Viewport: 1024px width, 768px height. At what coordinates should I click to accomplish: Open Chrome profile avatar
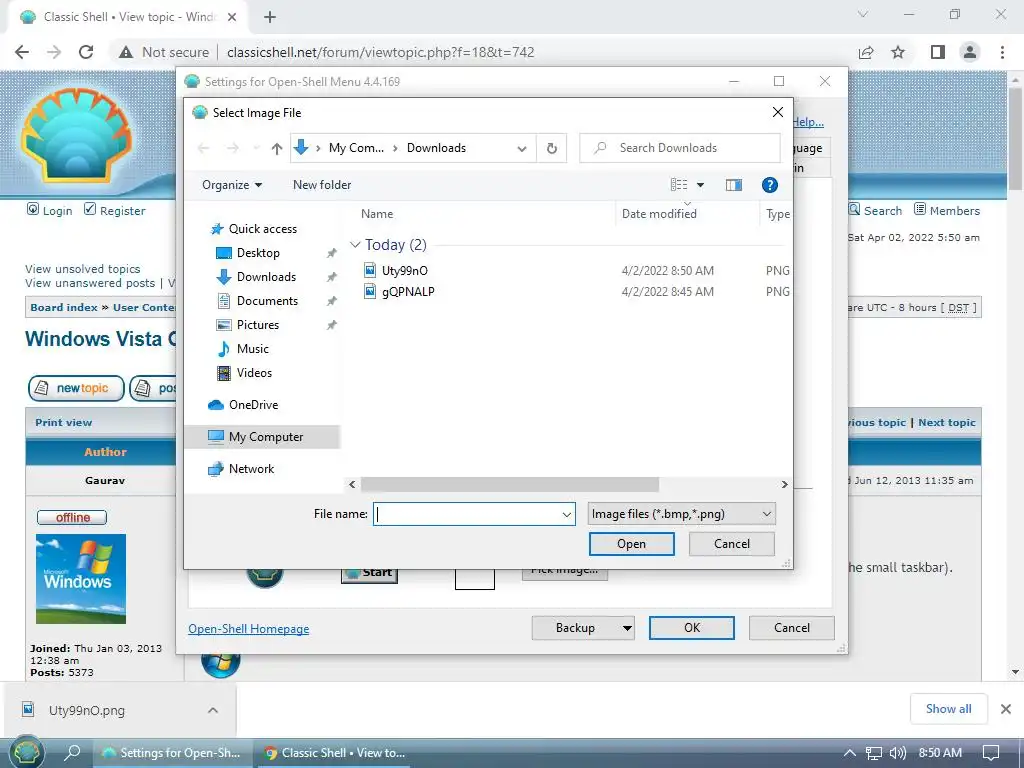(x=970, y=52)
